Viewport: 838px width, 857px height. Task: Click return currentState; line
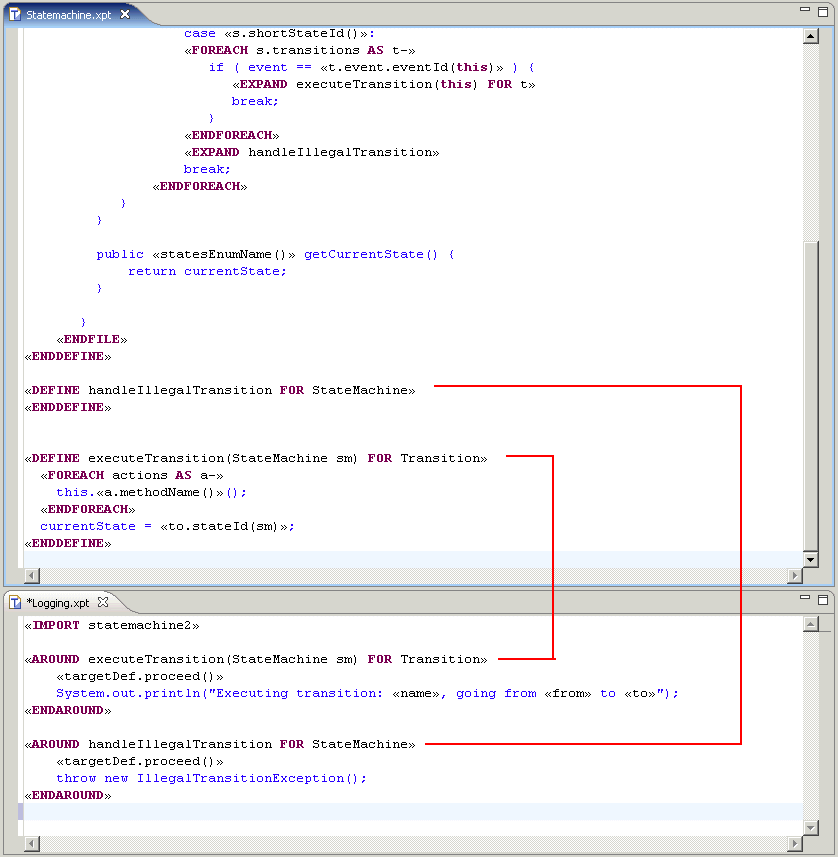(207, 272)
